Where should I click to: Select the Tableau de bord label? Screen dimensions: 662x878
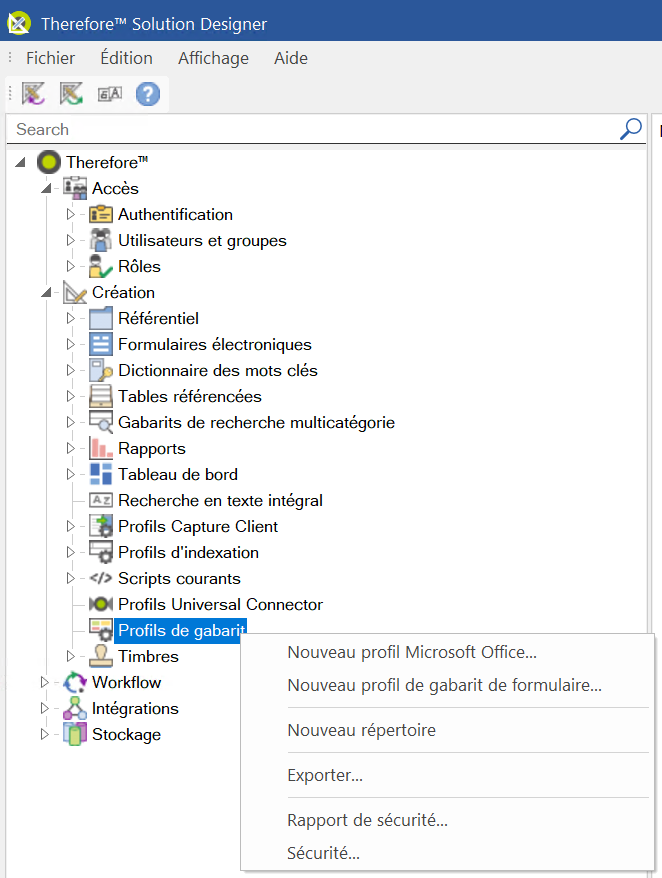tap(178, 474)
